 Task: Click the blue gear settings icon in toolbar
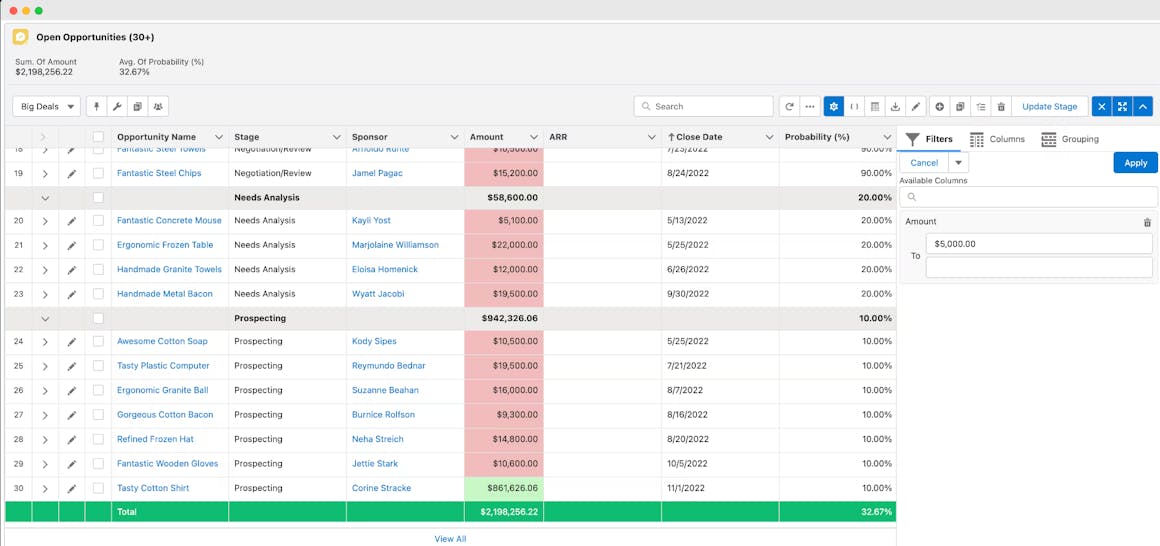(833, 106)
